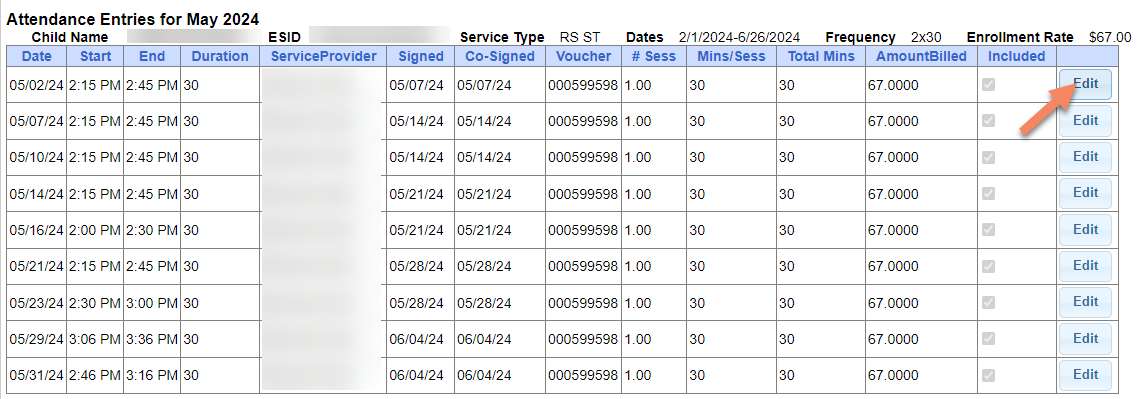Sort by the Date column header

36,56
